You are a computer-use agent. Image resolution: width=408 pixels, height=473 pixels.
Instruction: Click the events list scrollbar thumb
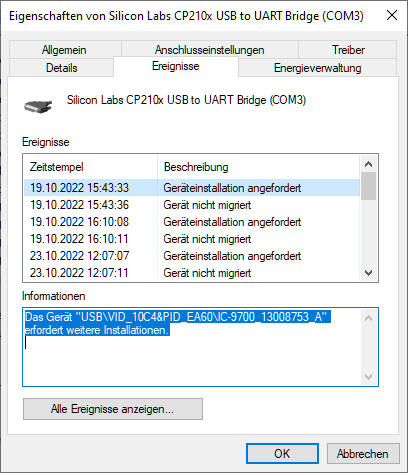pos(368,186)
